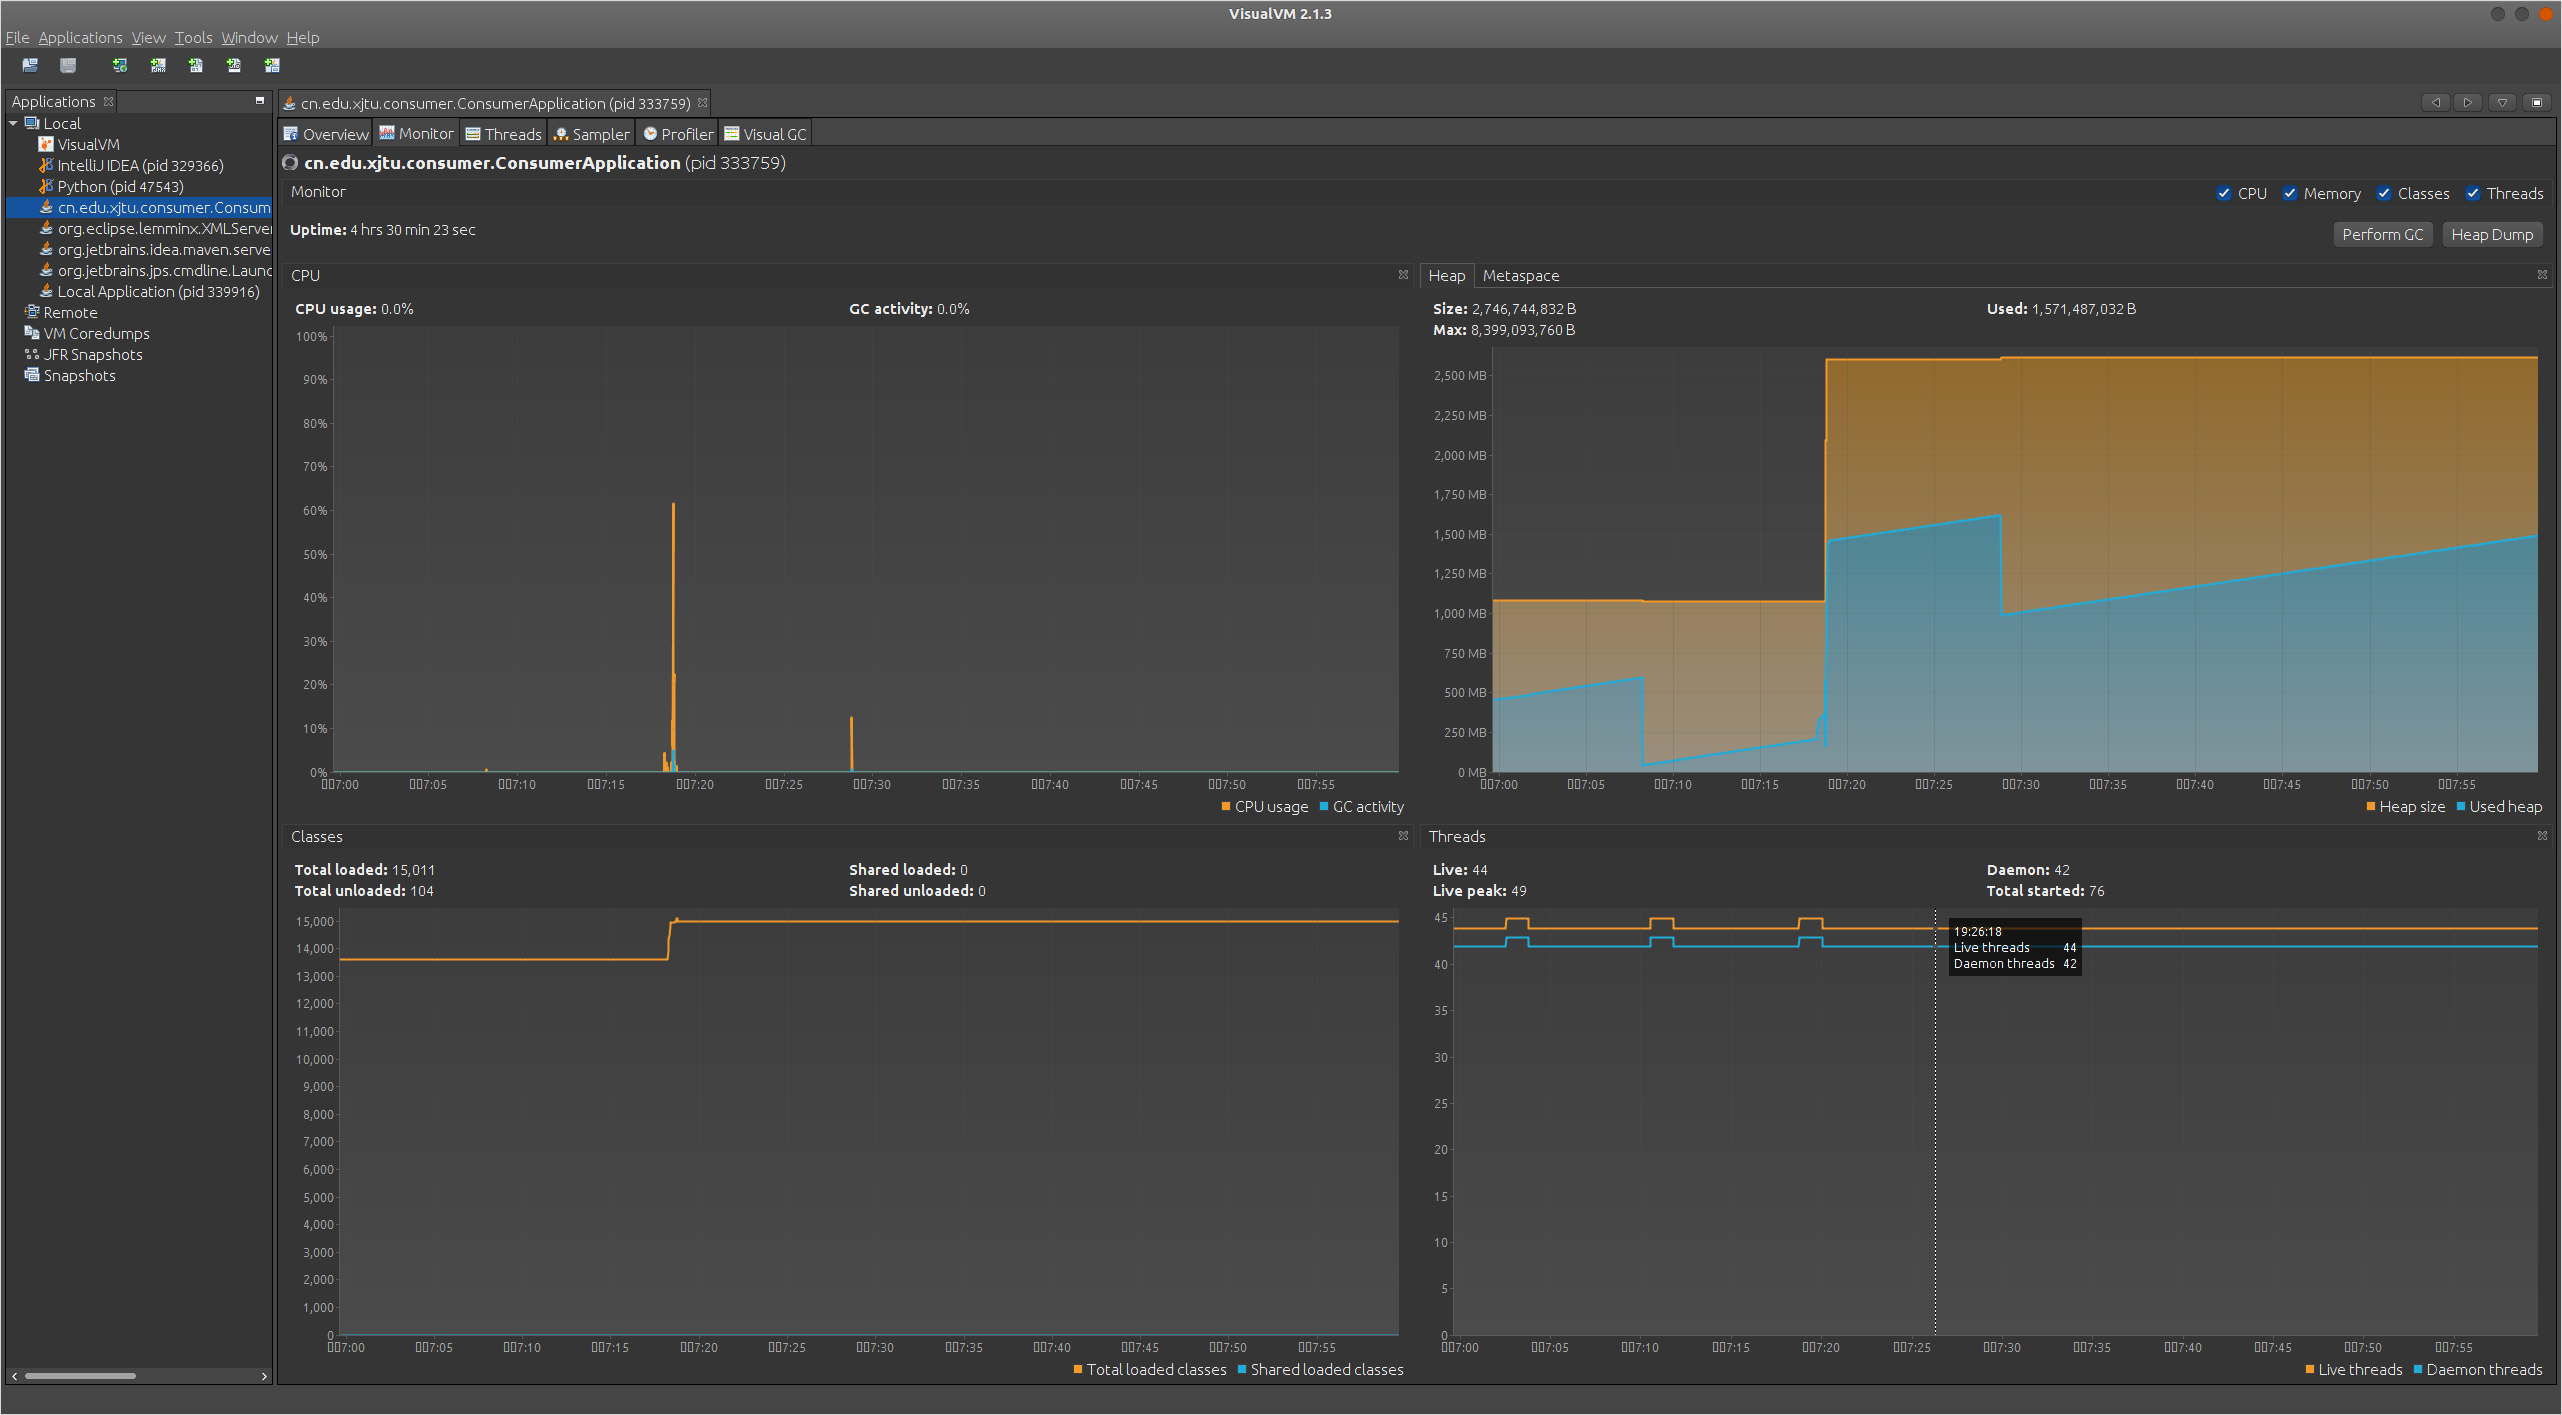Click the Save snapshot toolbar icon

68,66
